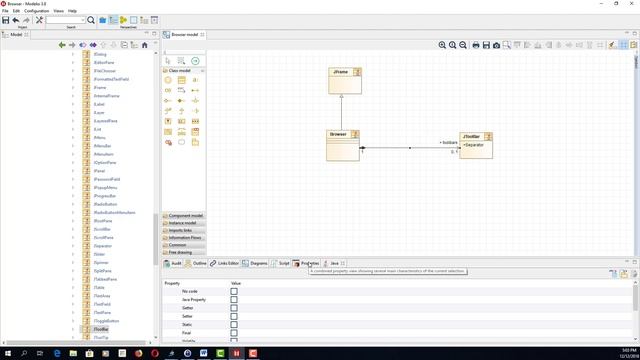Expand the Instance model palette group
Viewport: 640px width, 360px height.
click(184, 223)
